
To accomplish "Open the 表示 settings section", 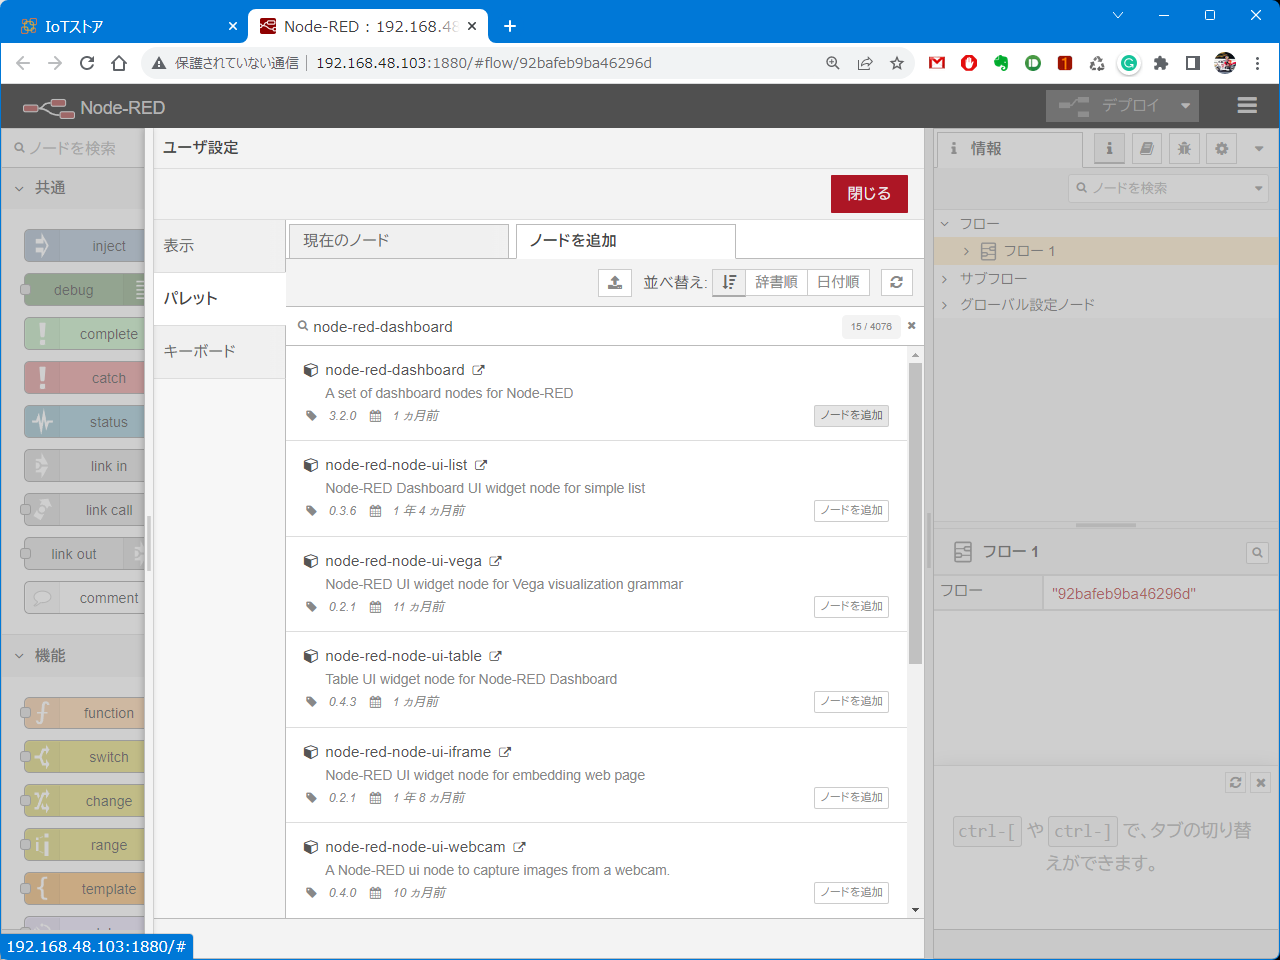I will point(219,246).
